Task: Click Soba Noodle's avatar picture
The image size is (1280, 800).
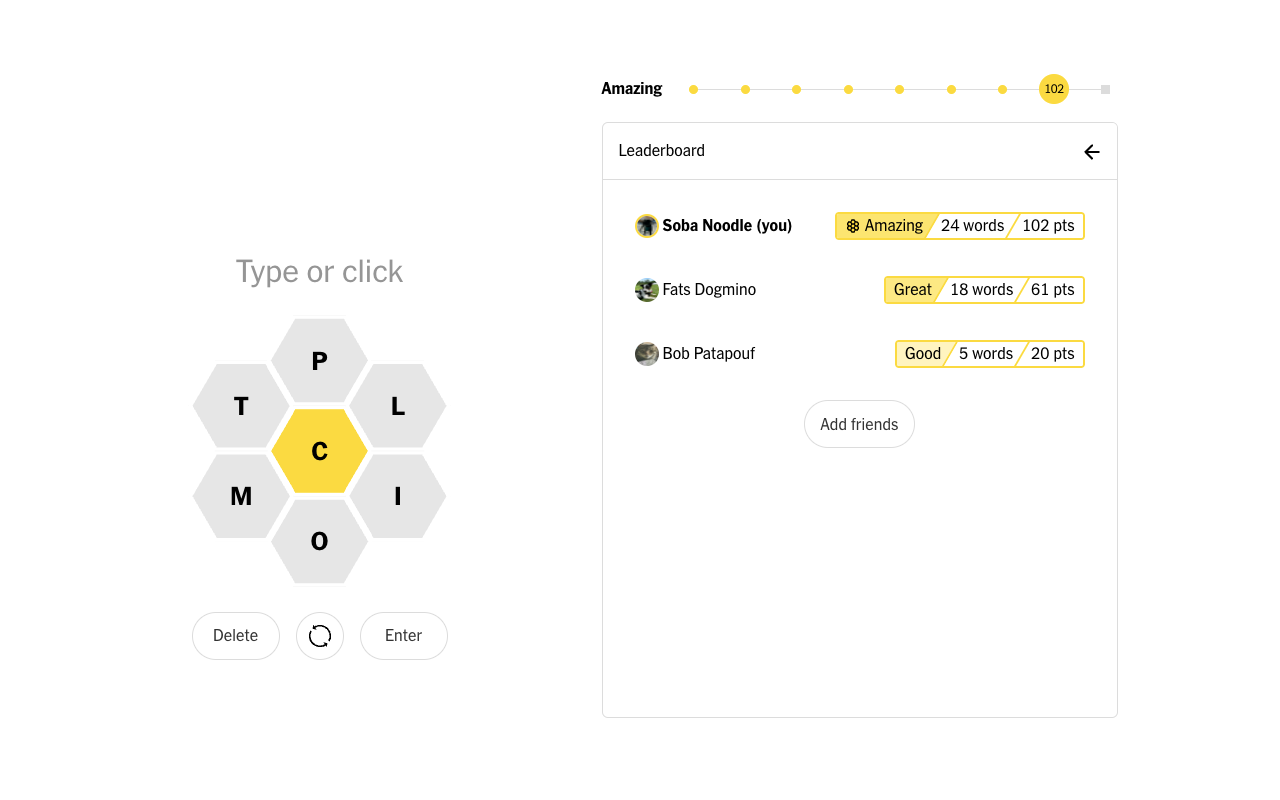Action: (647, 226)
